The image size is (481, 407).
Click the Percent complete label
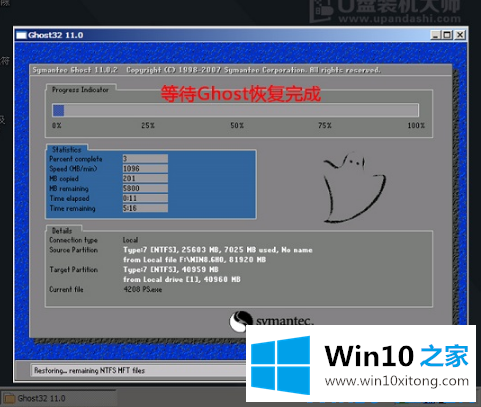[x=76, y=159]
